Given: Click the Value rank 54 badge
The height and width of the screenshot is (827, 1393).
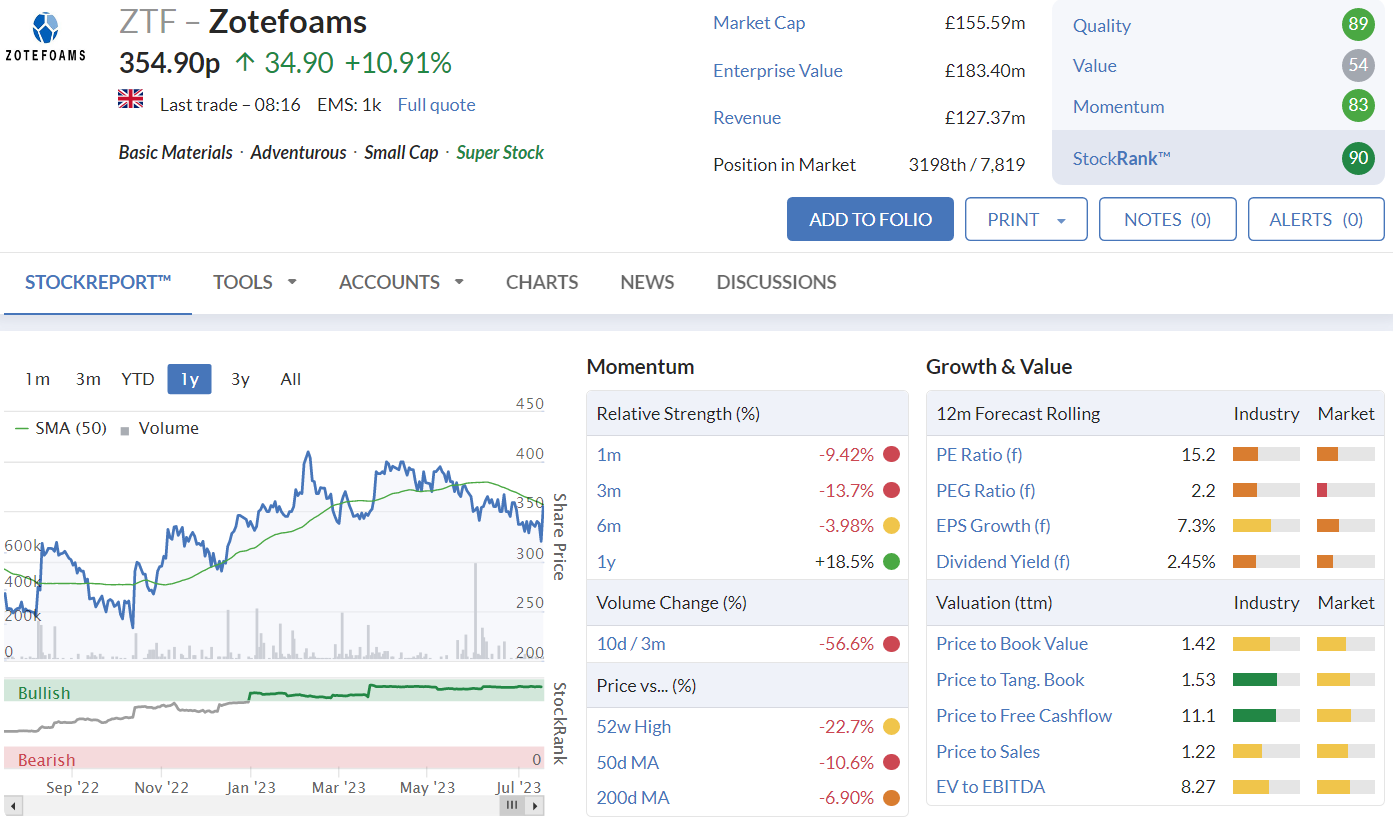Looking at the screenshot, I should [x=1358, y=66].
